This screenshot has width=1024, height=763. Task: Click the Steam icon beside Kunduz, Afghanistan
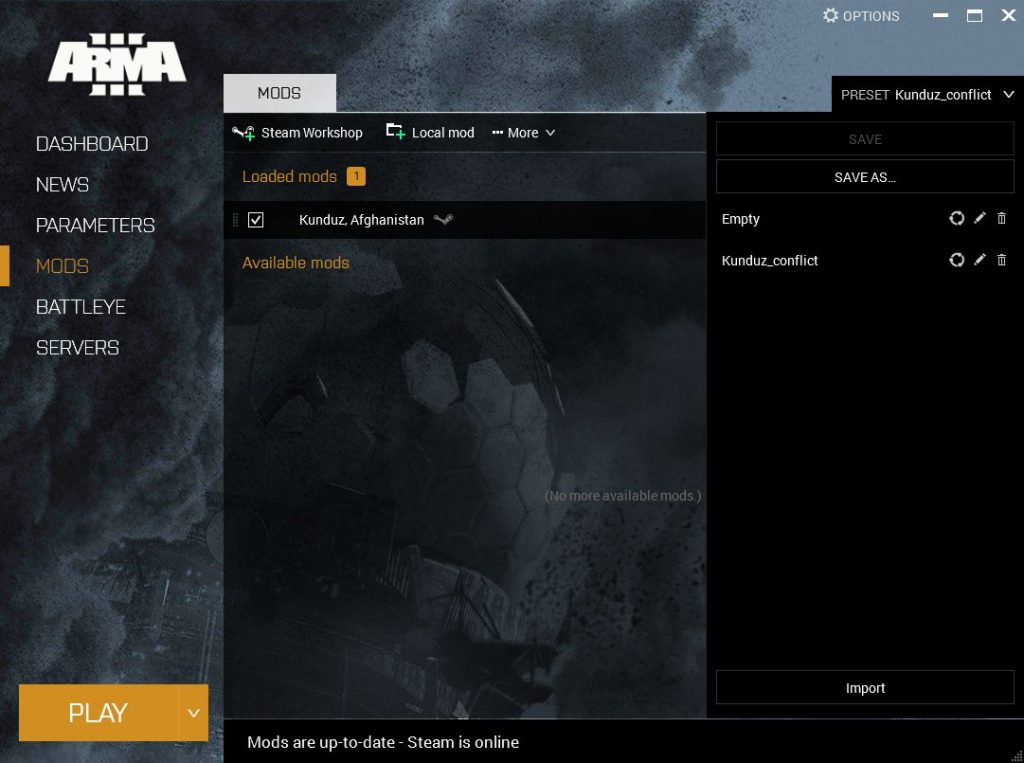[444, 220]
